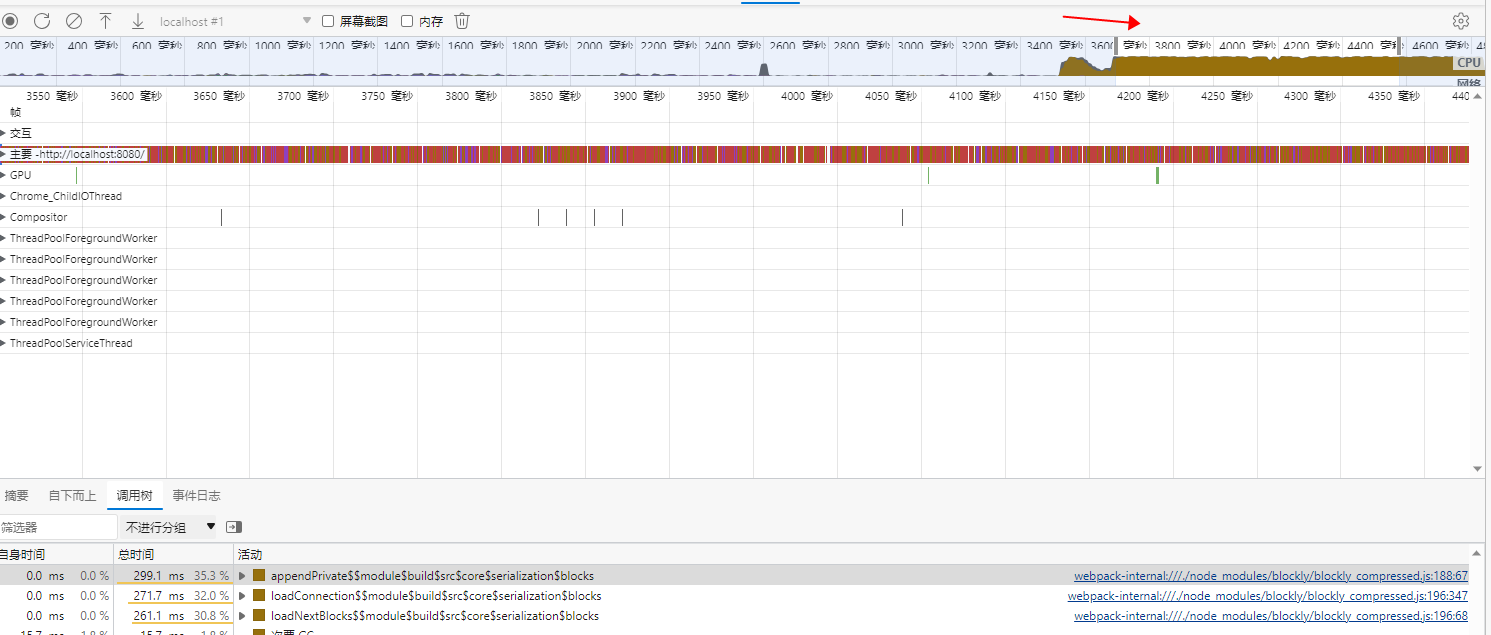This screenshot has height=635, width=1491.
Task: Click the heaviest stack icon beside grouping dropdown
Action: [236, 527]
